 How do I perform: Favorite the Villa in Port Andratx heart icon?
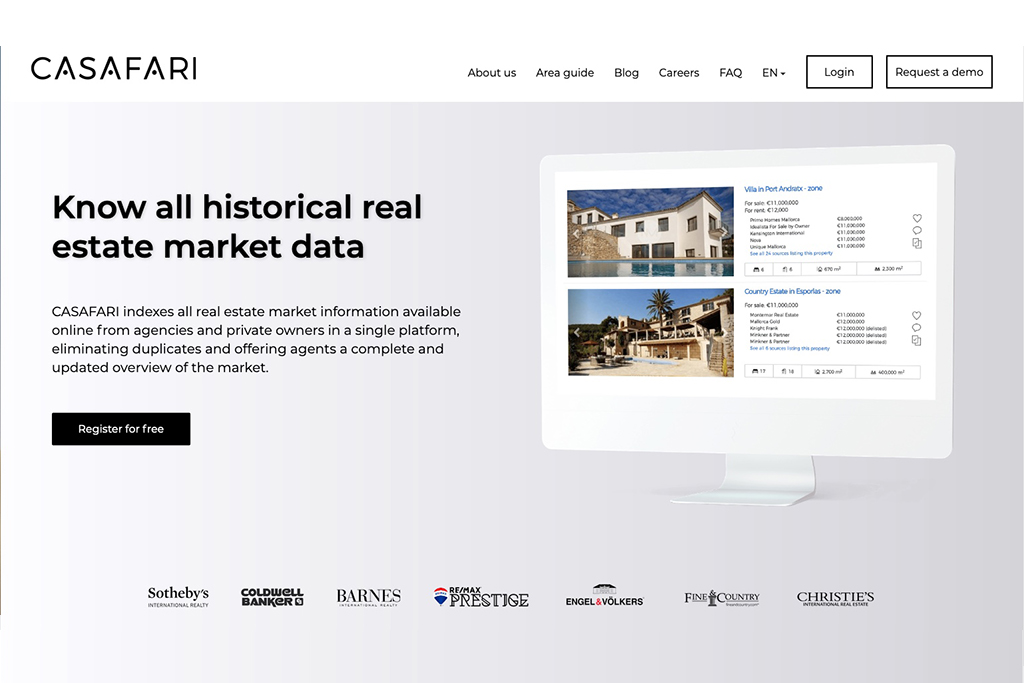(x=917, y=218)
